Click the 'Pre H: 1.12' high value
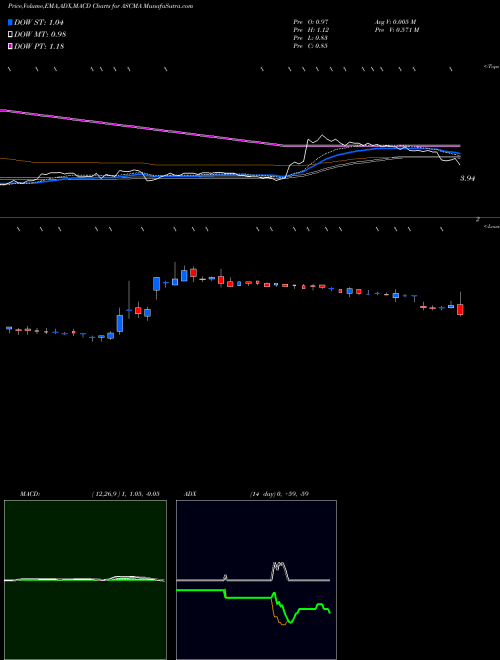This screenshot has height=660, width=500. tap(311, 30)
